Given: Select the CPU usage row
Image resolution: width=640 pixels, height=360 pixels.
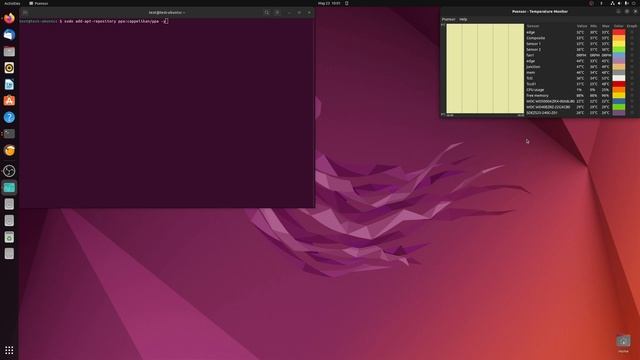Looking at the screenshot, I should click(582, 90).
